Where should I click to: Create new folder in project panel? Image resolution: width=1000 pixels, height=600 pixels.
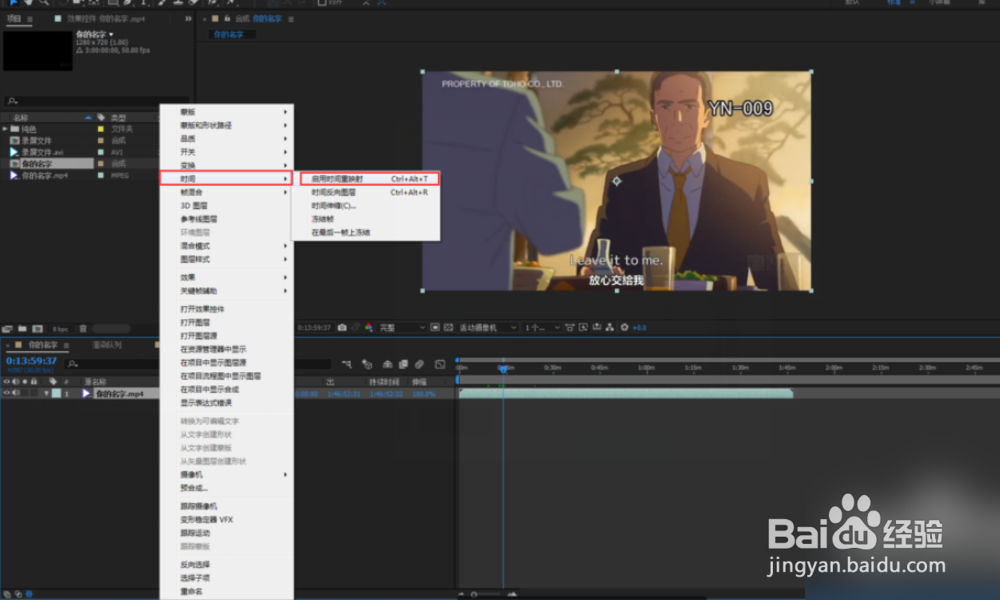pyautogui.click(x=22, y=329)
